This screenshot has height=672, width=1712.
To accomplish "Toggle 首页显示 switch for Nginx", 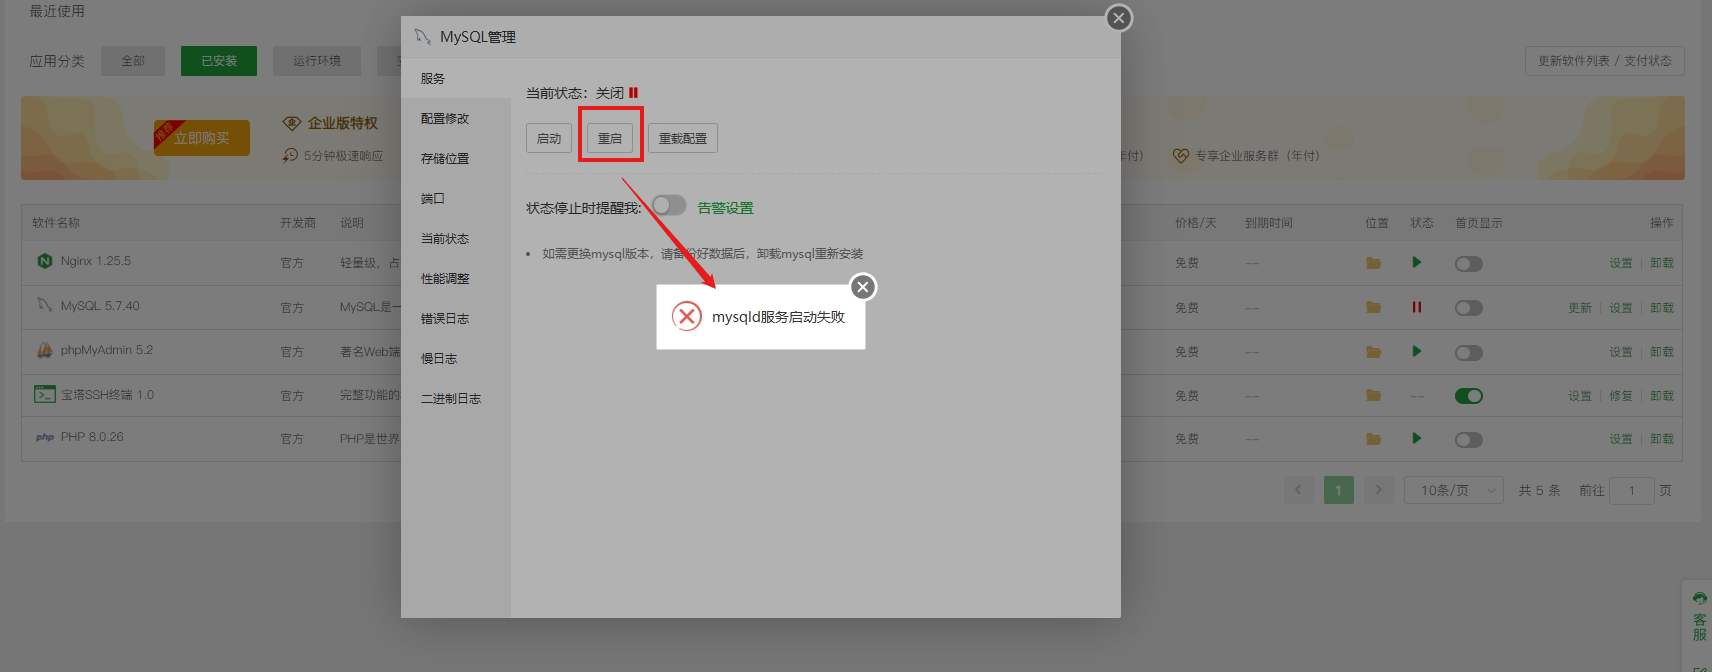I will [x=1469, y=264].
